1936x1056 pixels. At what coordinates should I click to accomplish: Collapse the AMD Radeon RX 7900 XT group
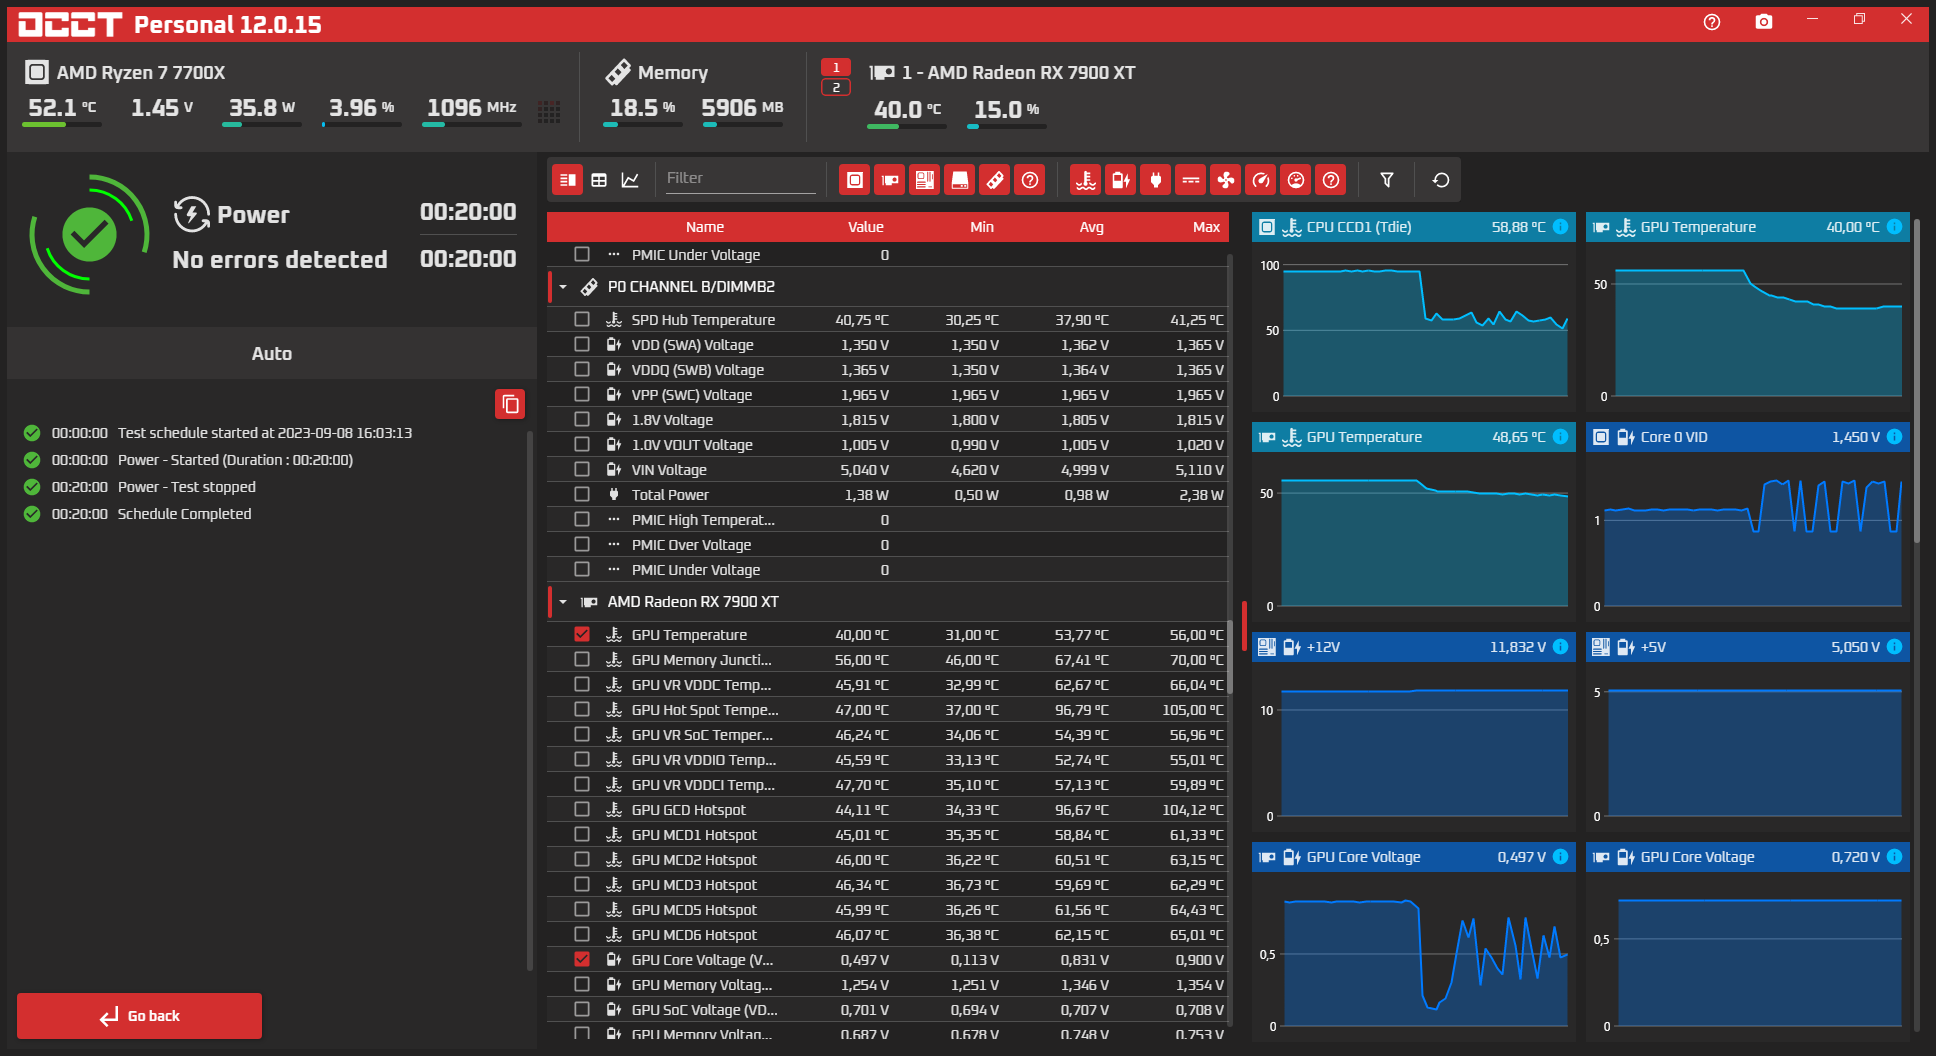(x=563, y=602)
